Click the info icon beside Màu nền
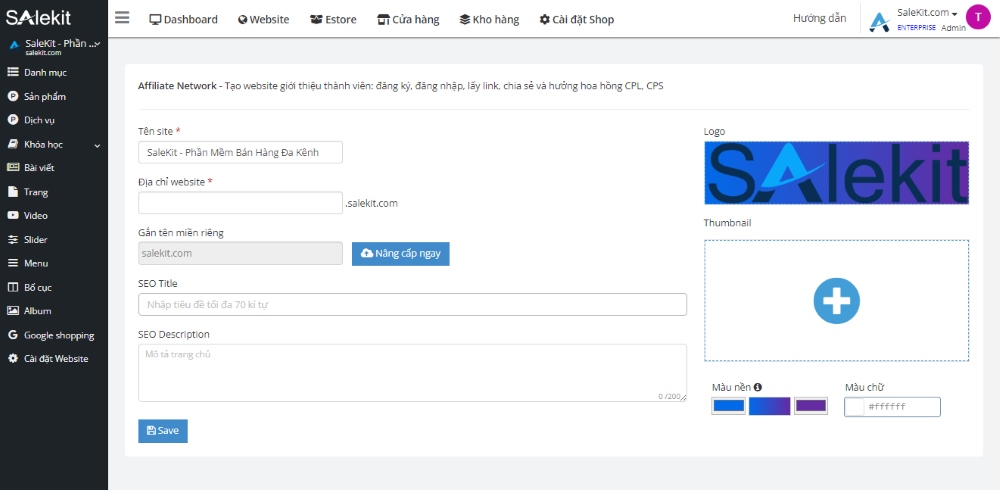Image resolution: width=1000 pixels, height=490 pixels. [758, 387]
